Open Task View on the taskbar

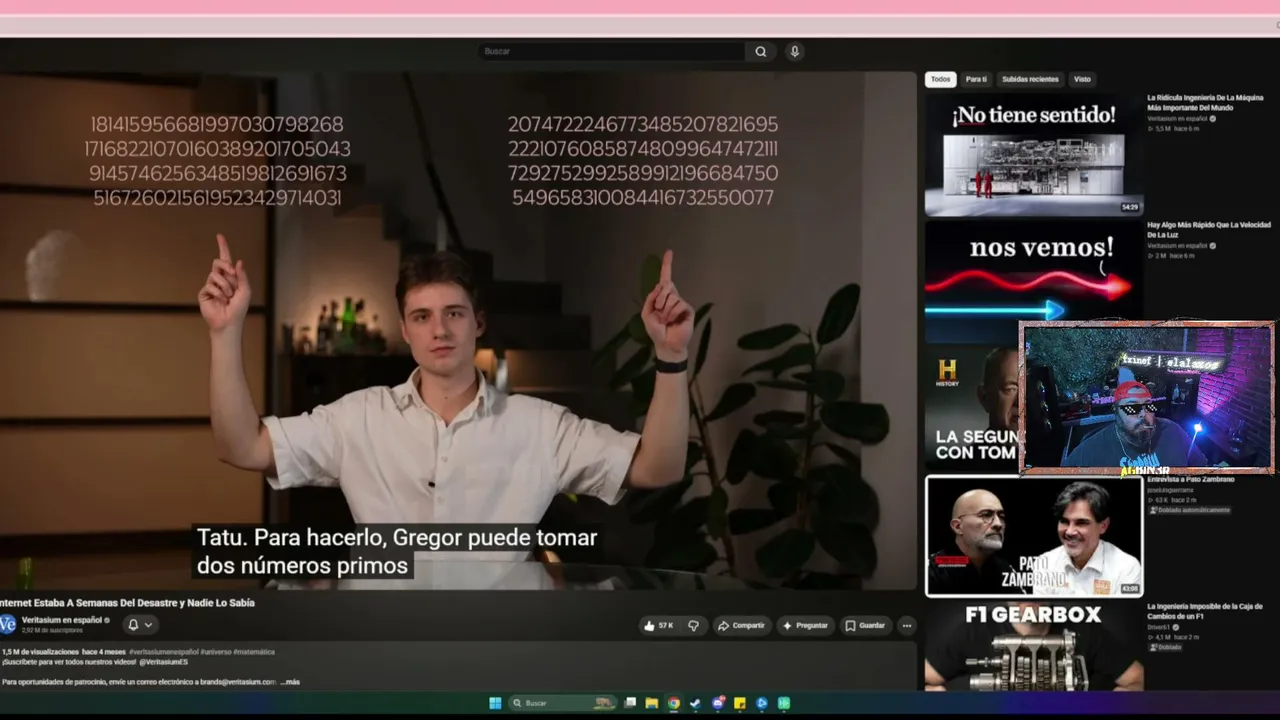630,703
